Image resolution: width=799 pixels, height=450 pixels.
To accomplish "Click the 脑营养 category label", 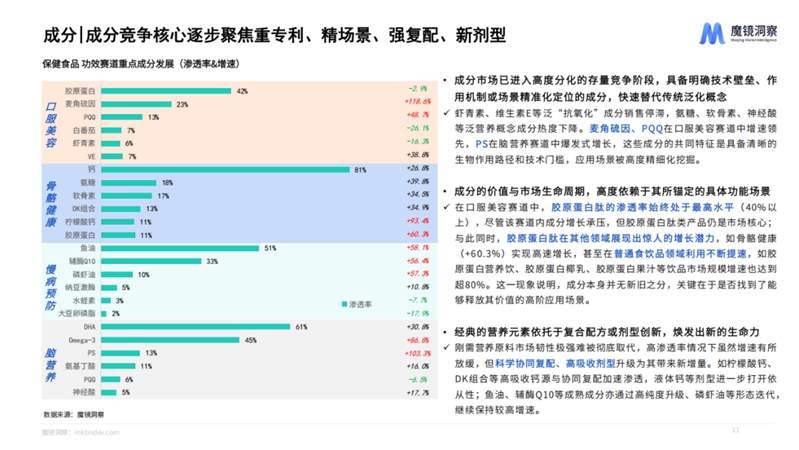I will tap(50, 365).
